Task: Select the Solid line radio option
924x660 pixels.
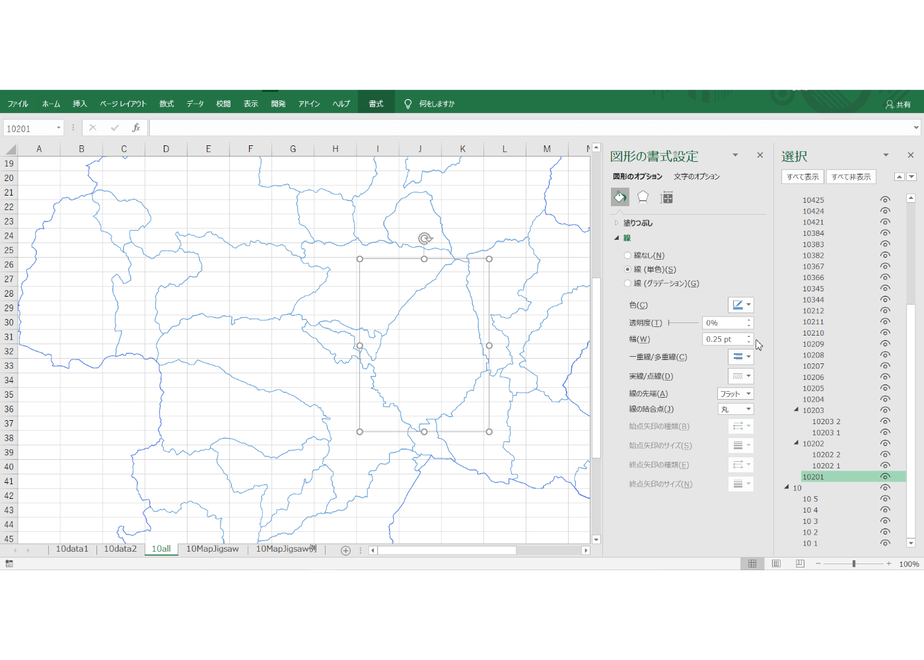Action: tap(628, 269)
